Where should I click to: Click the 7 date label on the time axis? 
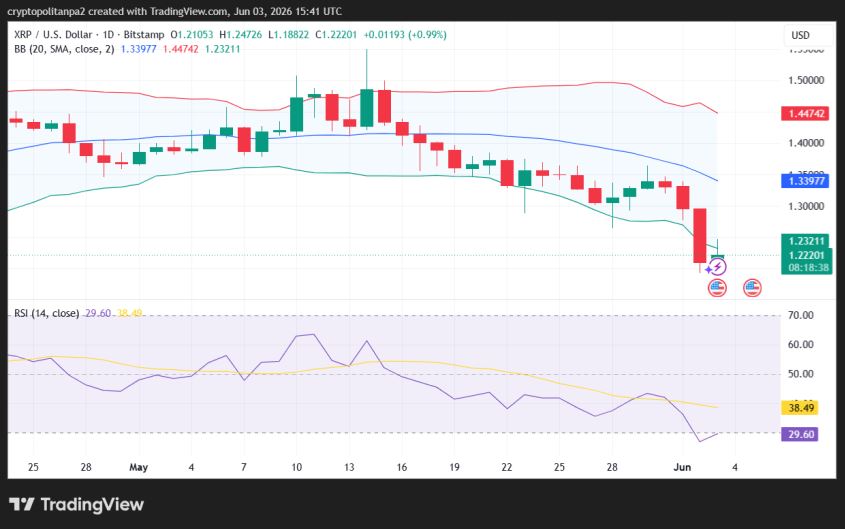pos(244,468)
